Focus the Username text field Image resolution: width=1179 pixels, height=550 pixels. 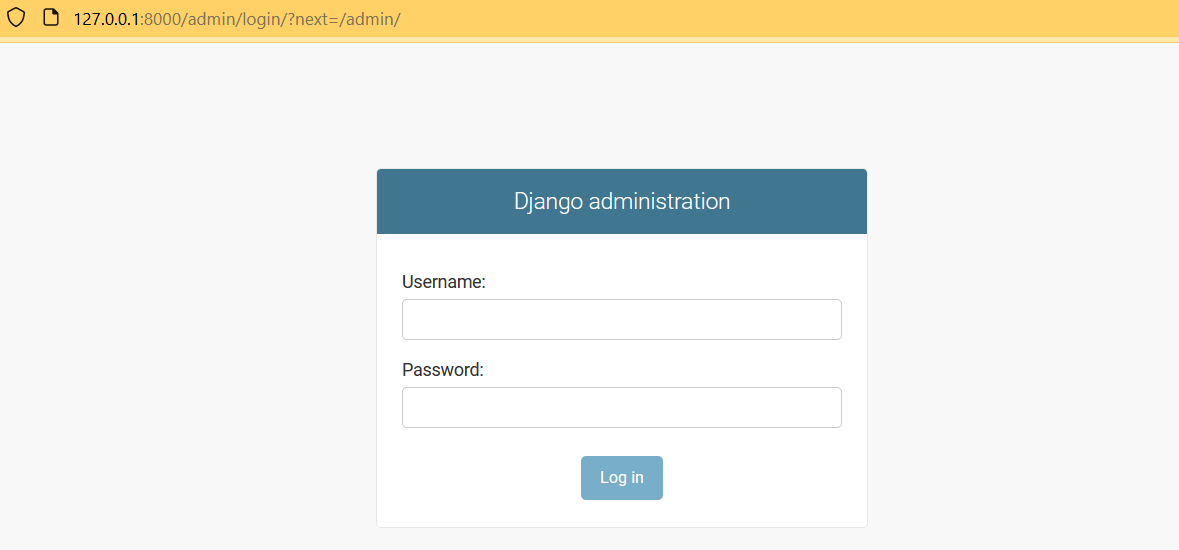[x=621, y=319]
